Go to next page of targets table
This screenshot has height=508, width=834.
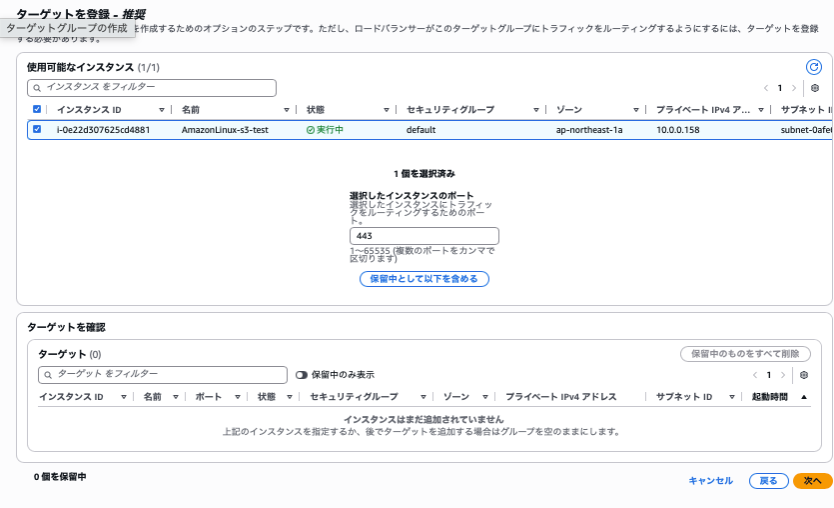tap(782, 375)
